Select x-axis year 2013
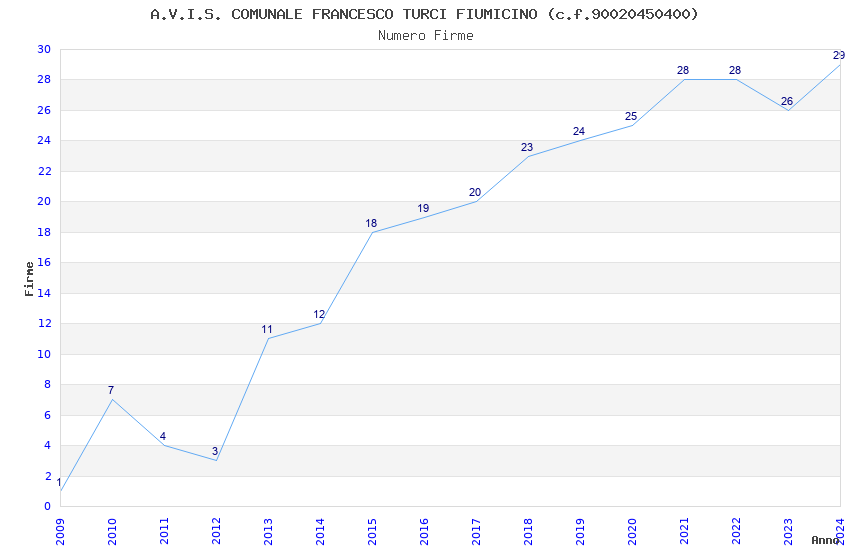The image size is (850, 550). click(x=268, y=532)
